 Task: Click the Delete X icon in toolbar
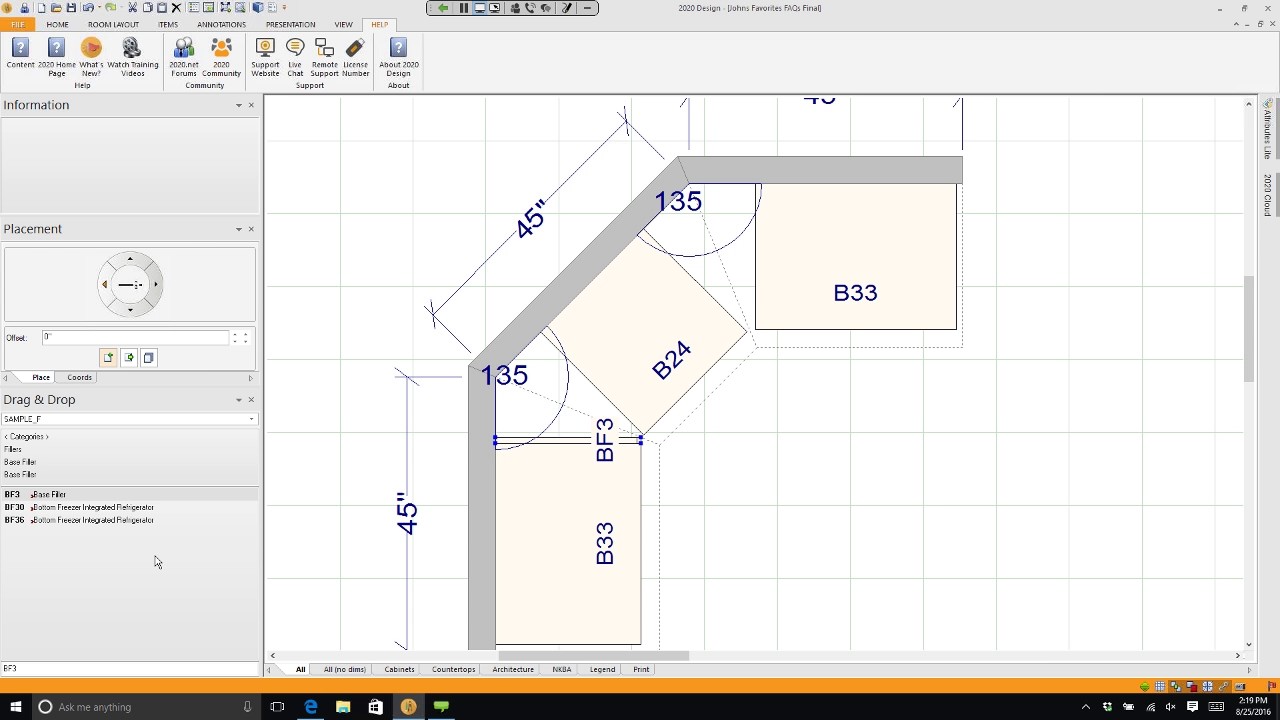pyautogui.click(x=176, y=8)
